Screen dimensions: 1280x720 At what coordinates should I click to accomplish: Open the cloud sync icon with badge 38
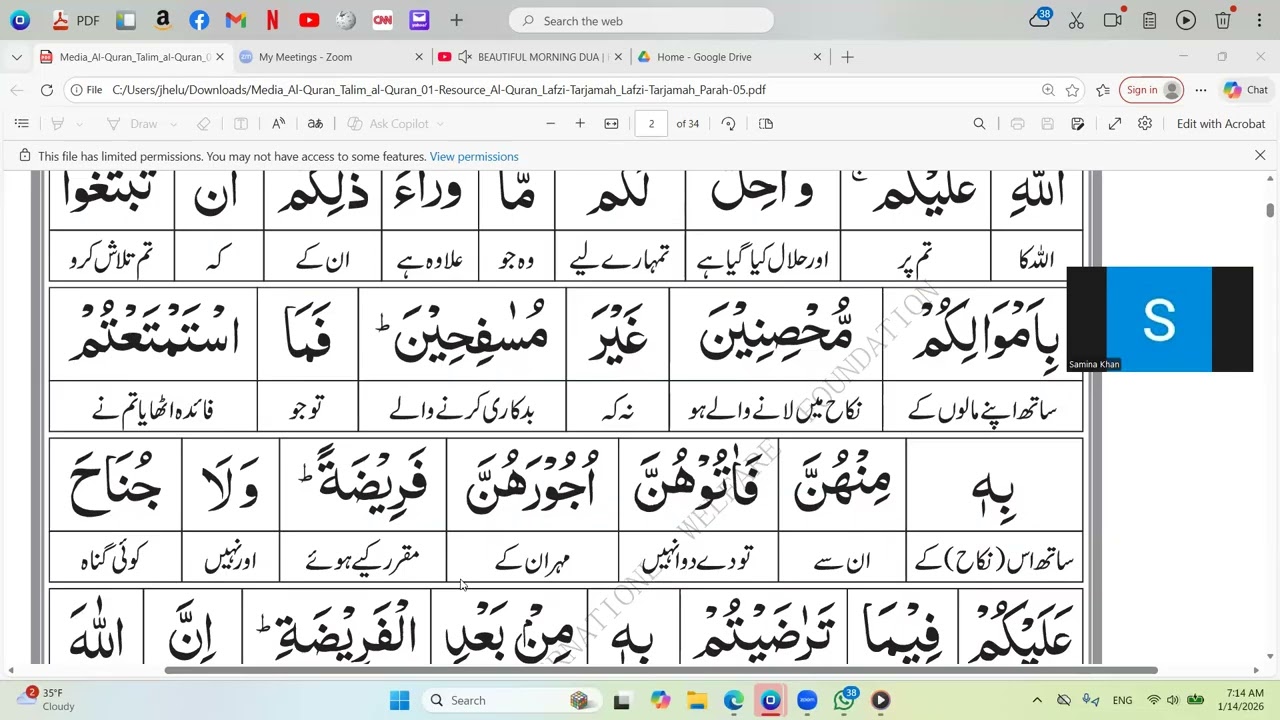tap(1040, 19)
